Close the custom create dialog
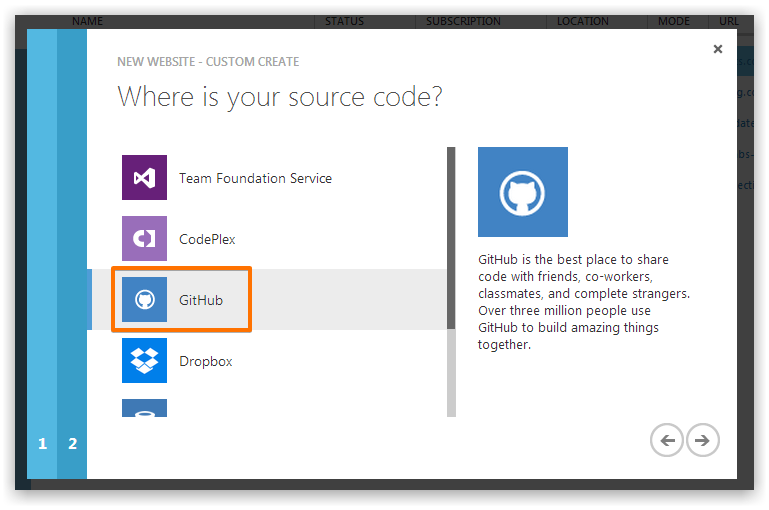769x510 pixels. [x=718, y=49]
